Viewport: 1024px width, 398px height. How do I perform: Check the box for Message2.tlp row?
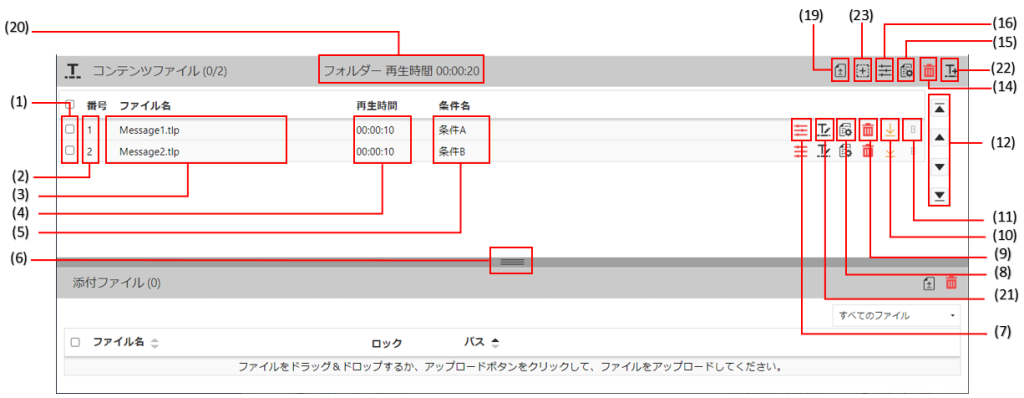pos(70,150)
